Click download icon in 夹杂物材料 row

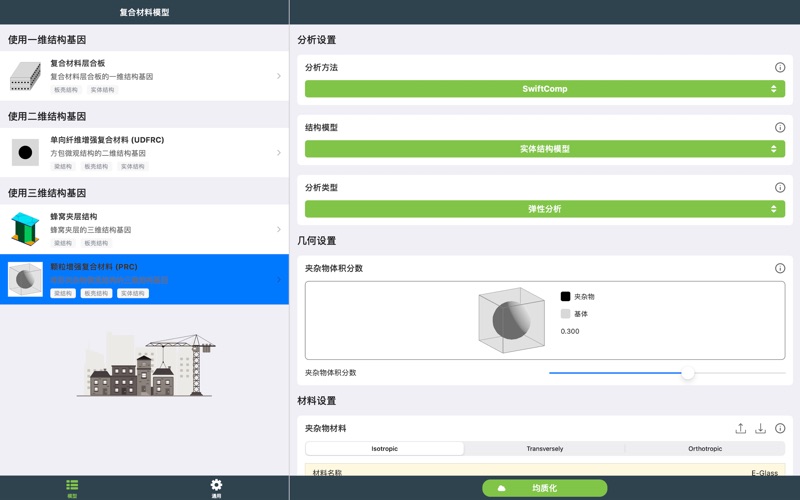(760, 429)
